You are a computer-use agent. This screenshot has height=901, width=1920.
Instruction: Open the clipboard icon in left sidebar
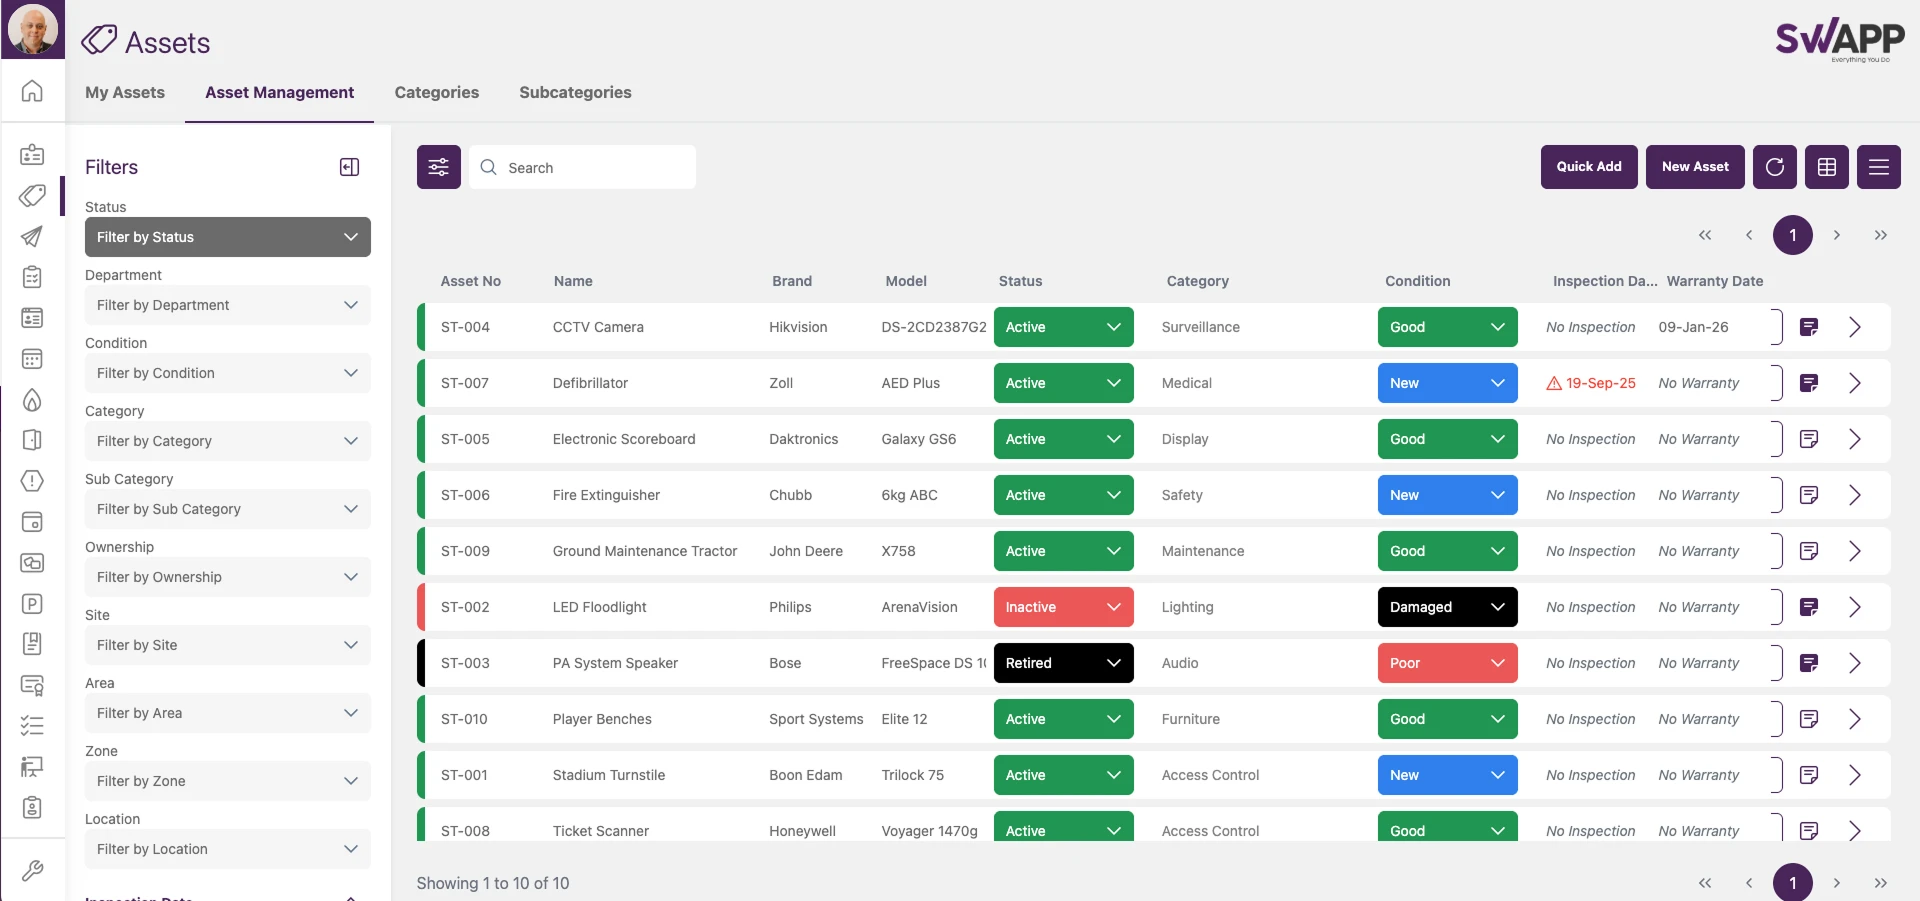tap(33, 278)
